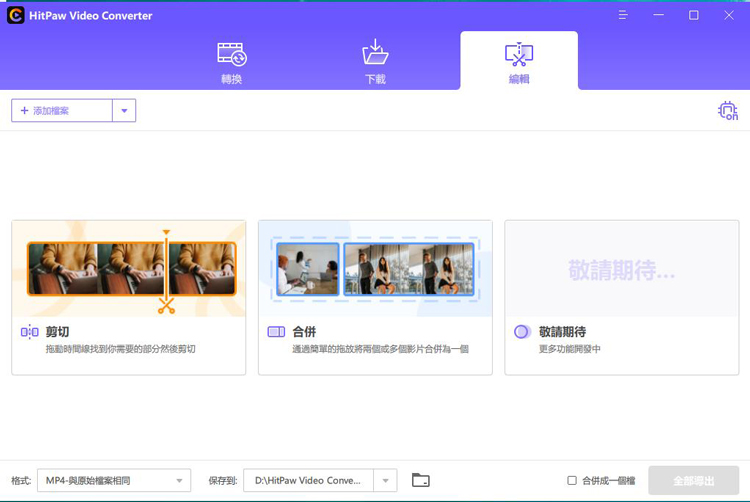Switch to the 轉換 (Convert) tab
Image resolution: width=750 pixels, height=502 pixels.
232,63
